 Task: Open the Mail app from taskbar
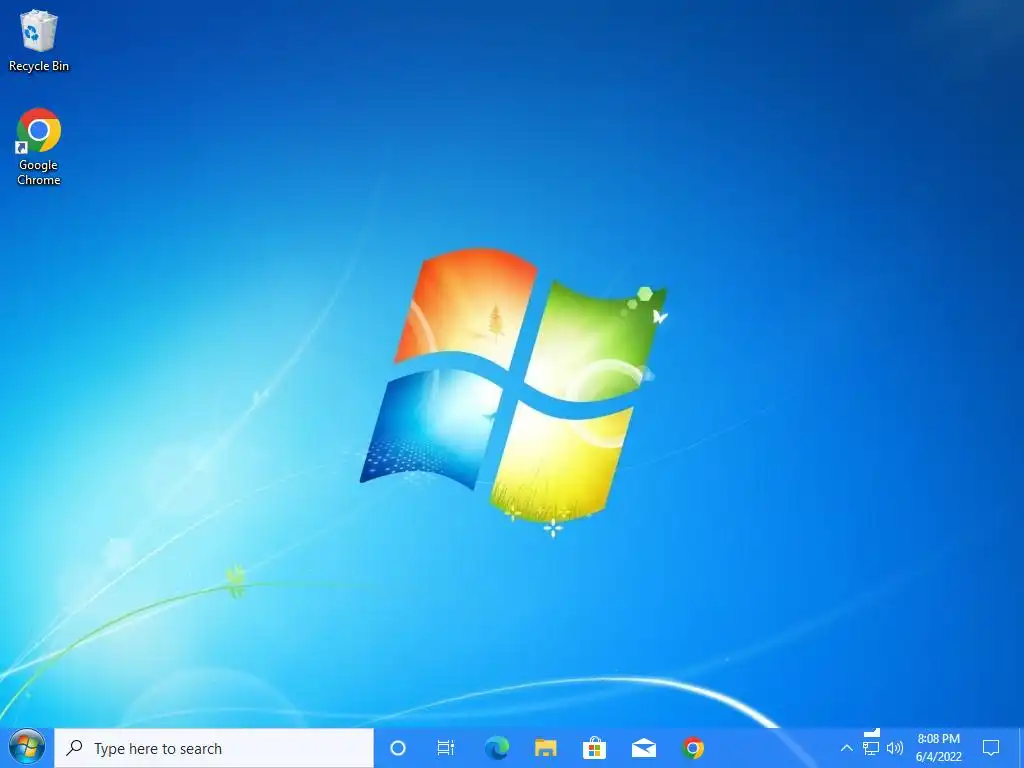(x=643, y=748)
